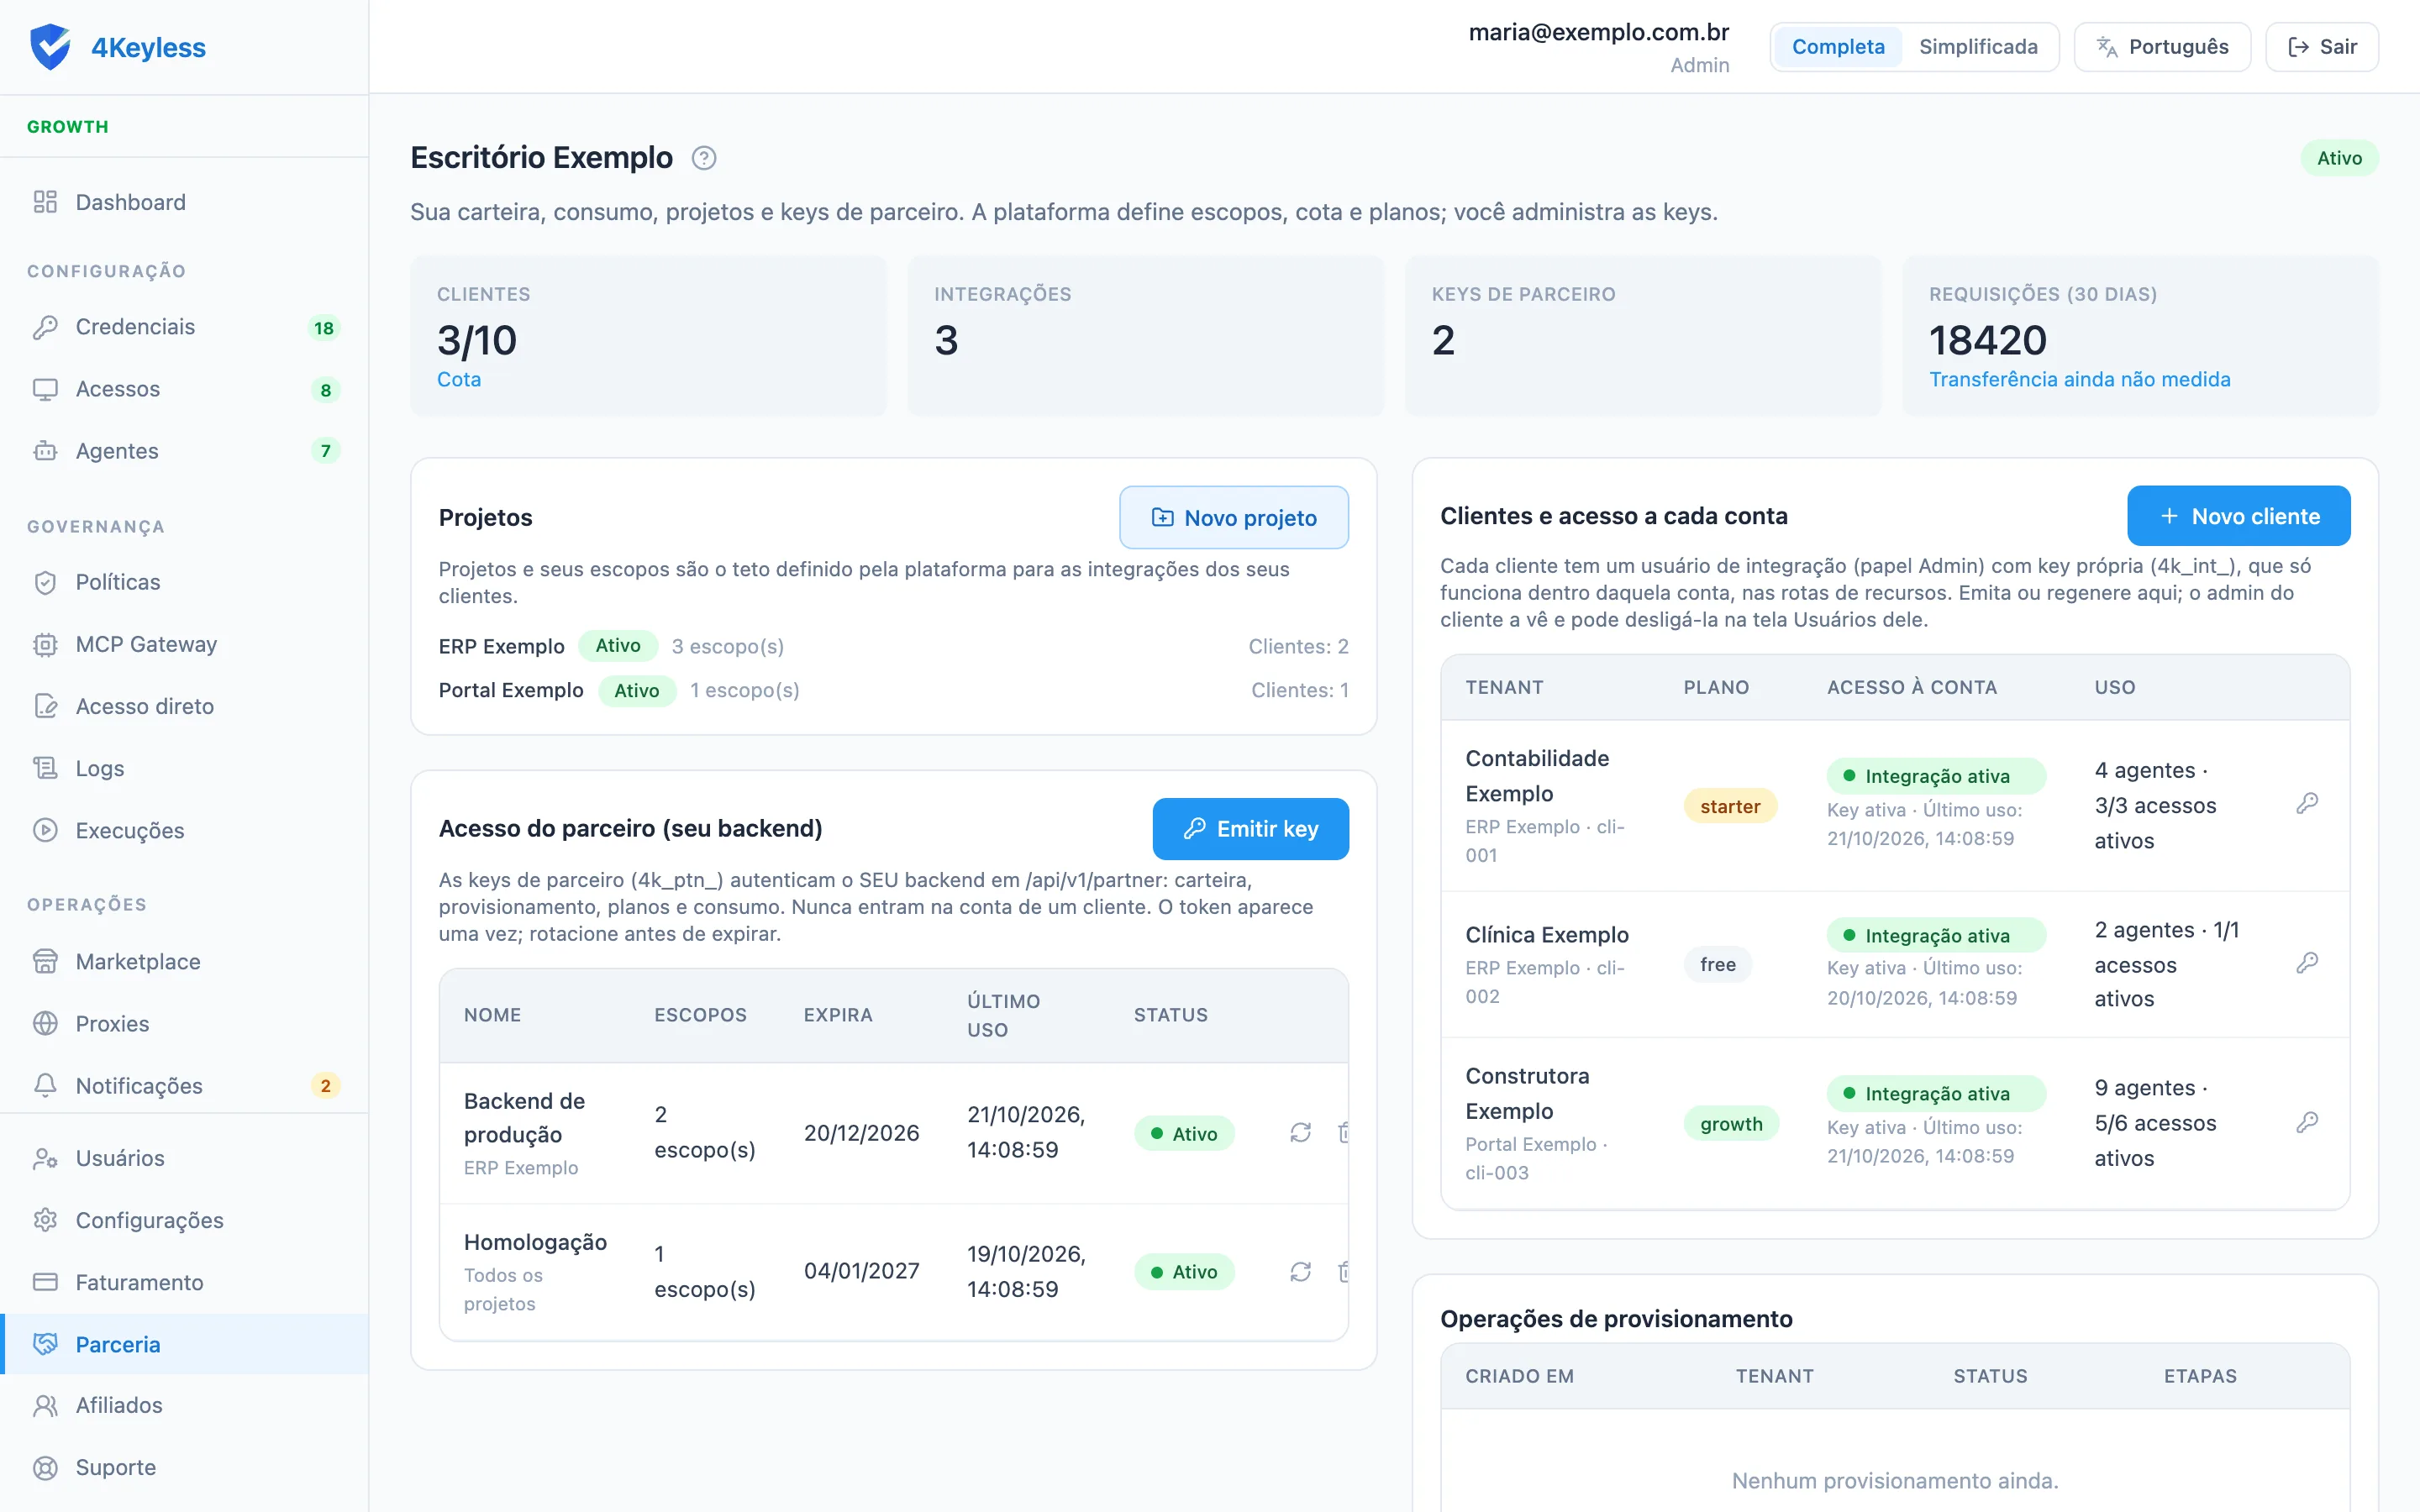This screenshot has height=1512, width=2420.
Task: Go to the Parceria page
Action: [184, 1344]
